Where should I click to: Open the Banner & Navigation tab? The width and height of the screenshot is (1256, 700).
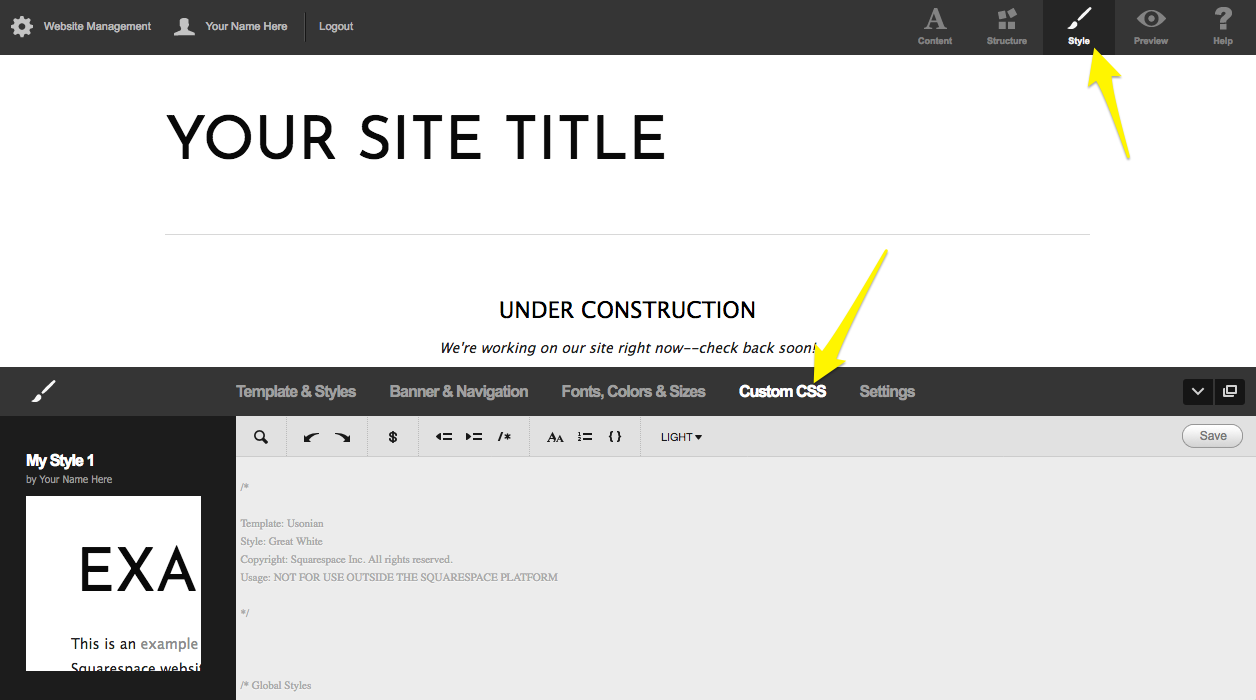coord(459,392)
